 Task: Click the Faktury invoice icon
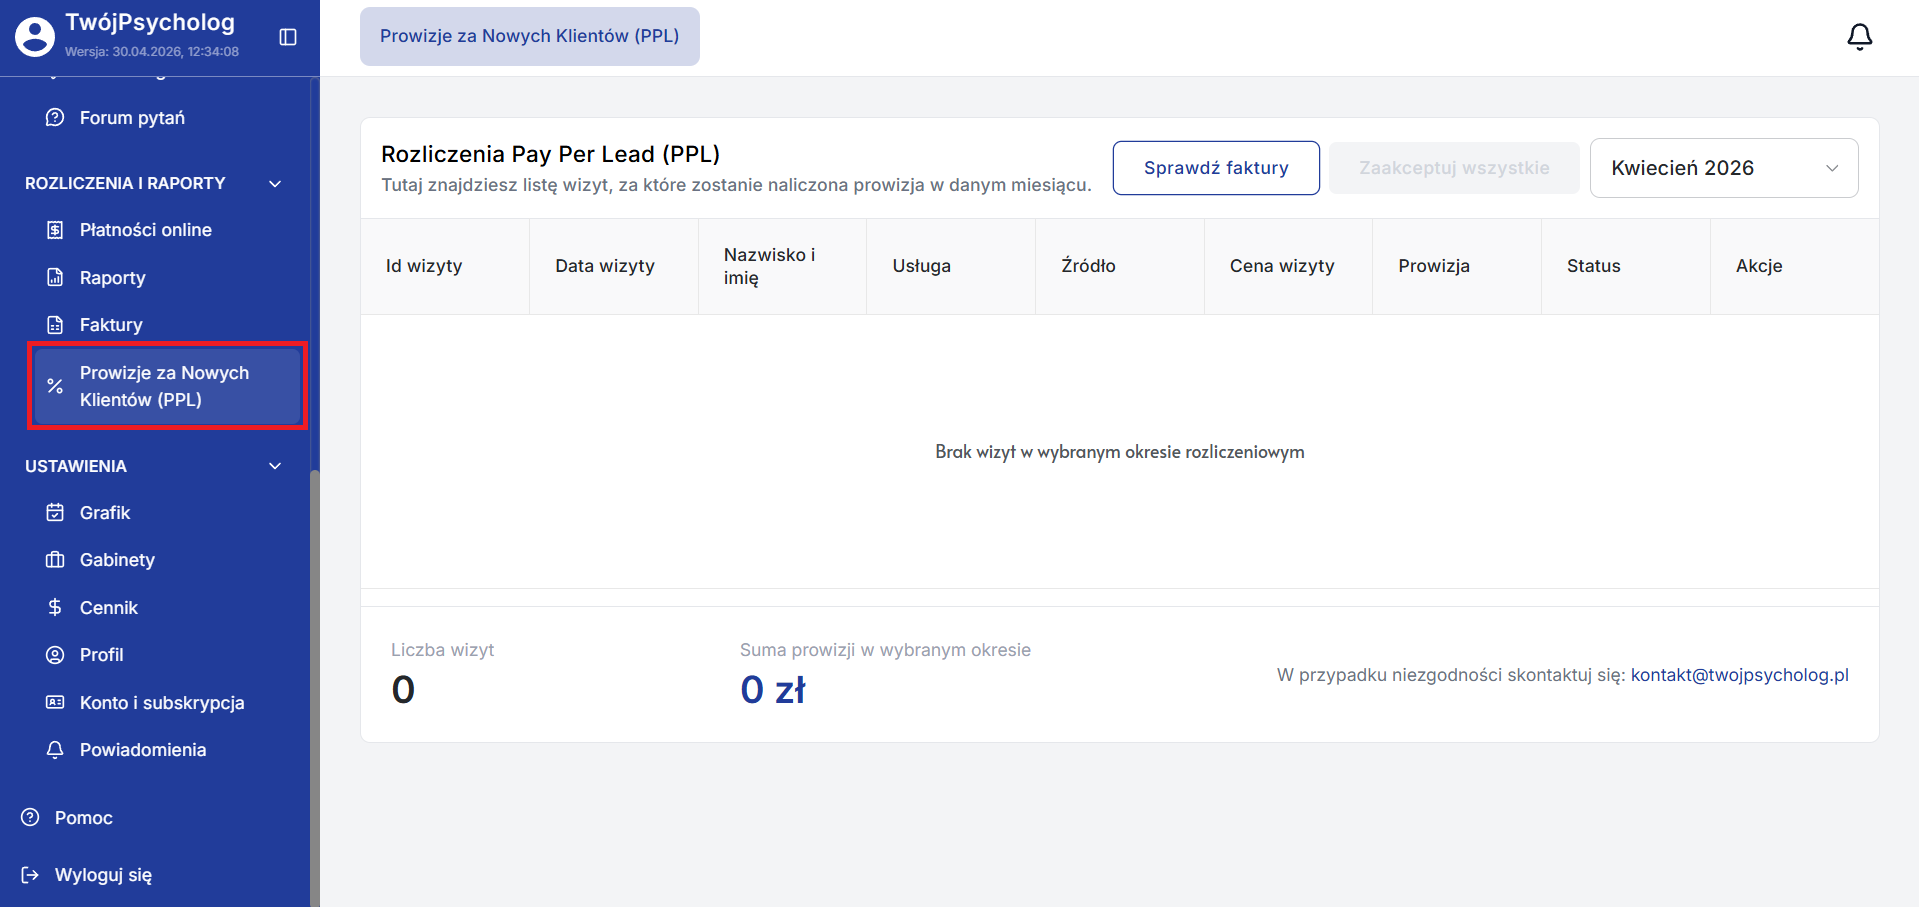click(55, 325)
